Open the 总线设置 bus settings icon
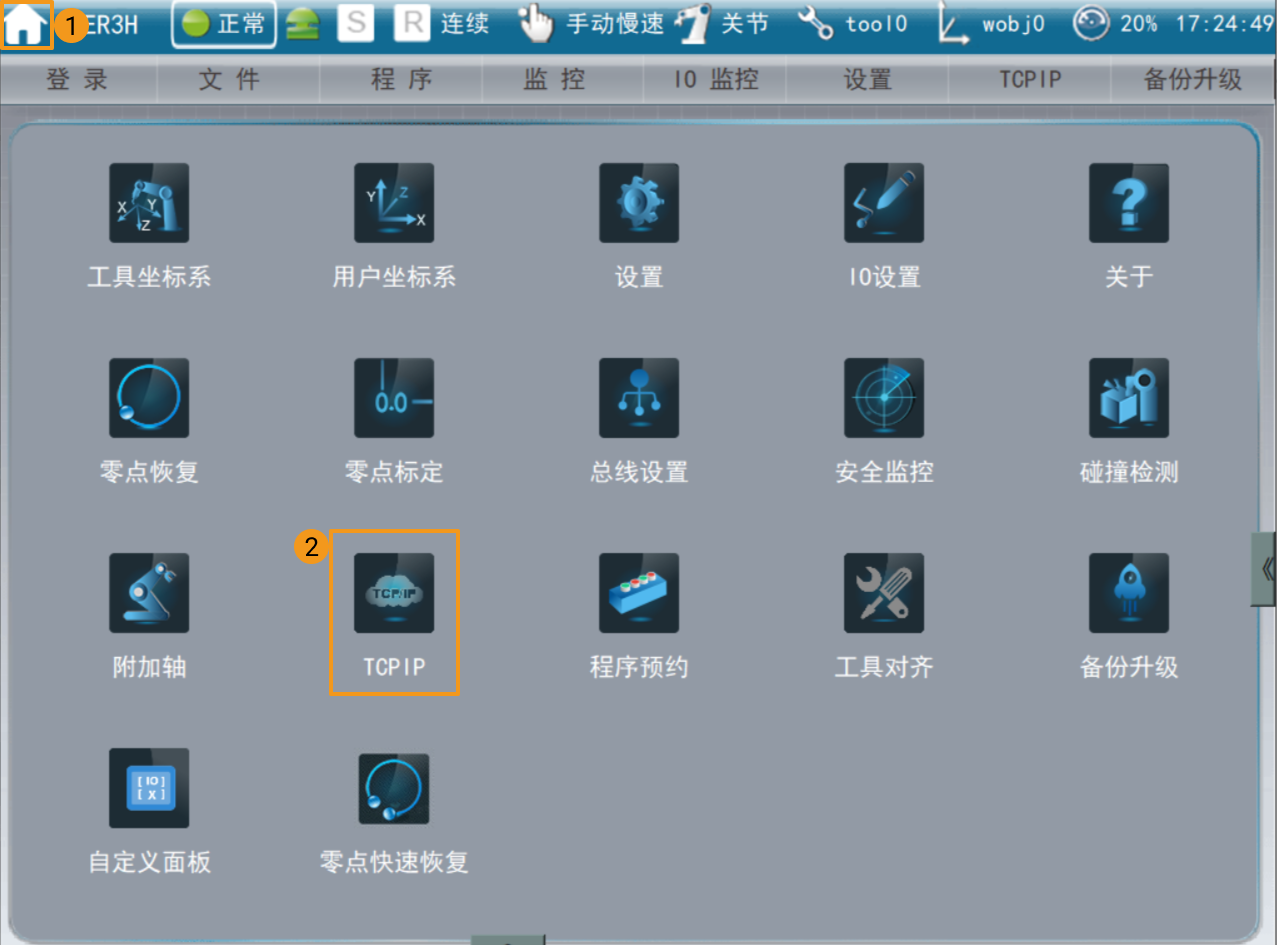 pyautogui.click(x=639, y=398)
